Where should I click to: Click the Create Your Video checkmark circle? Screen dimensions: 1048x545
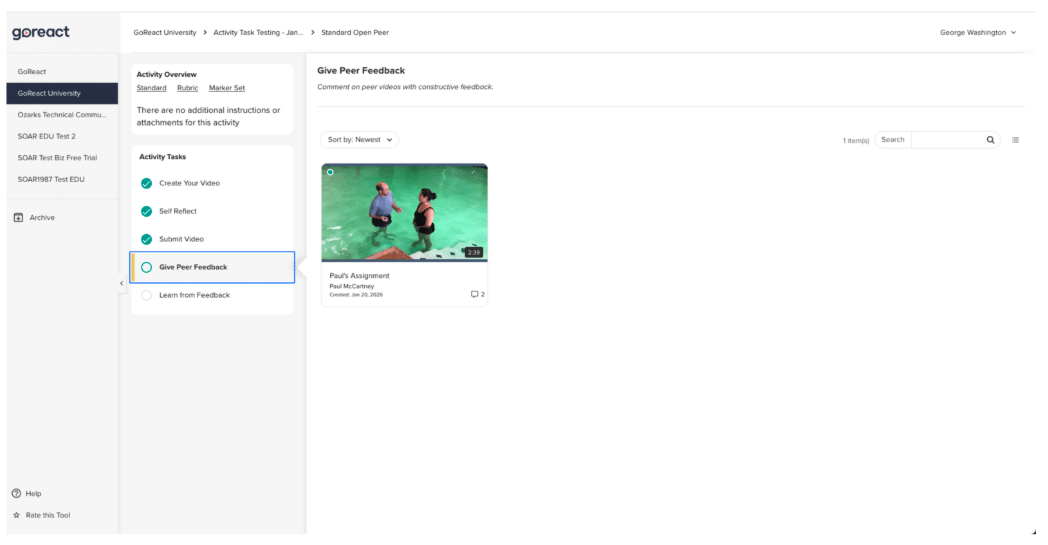pos(147,183)
